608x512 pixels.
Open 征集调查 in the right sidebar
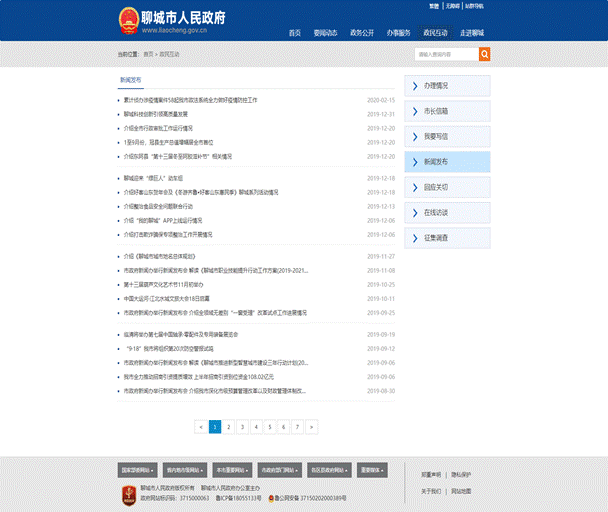[x=447, y=238]
